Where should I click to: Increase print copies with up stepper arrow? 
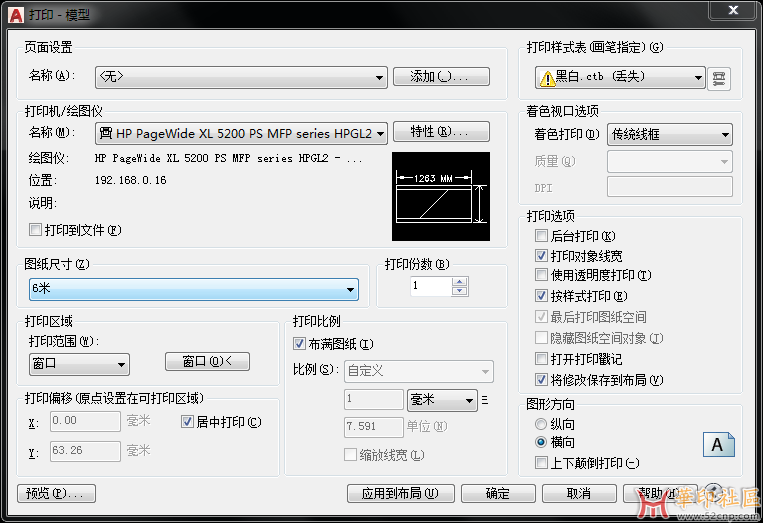click(459, 282)
